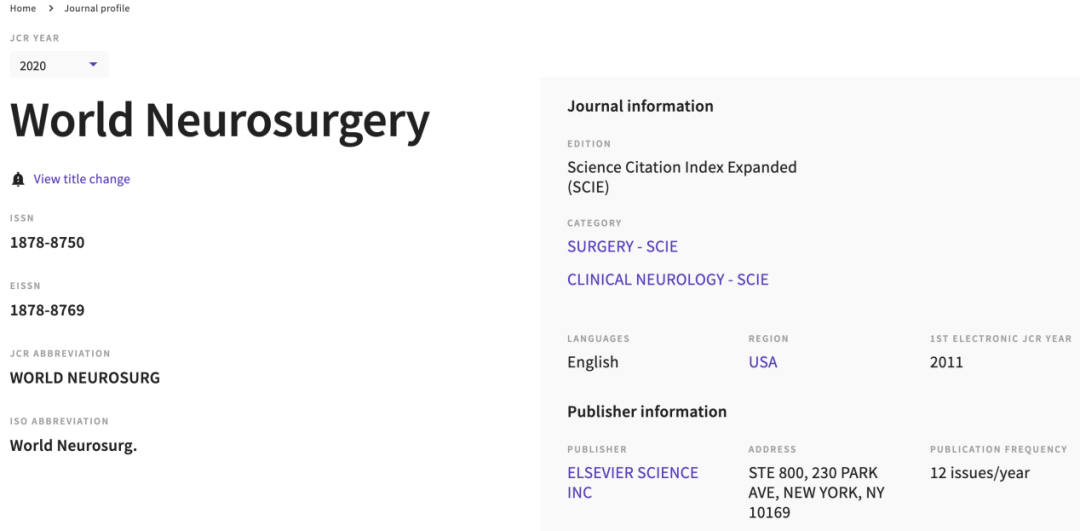This screenshot has height=531, width=1080.
Task: Click the publisher address in New York
Action: [817, 493]
